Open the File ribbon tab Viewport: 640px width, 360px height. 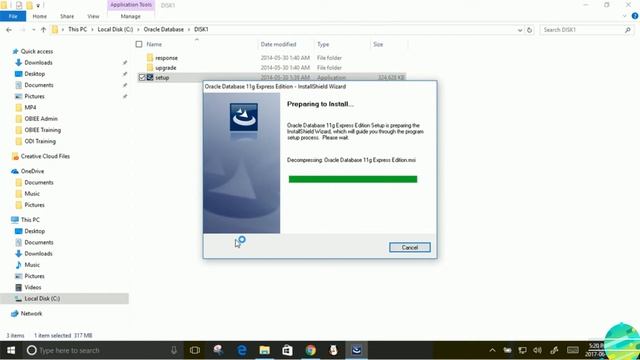(x=13, y=16)
